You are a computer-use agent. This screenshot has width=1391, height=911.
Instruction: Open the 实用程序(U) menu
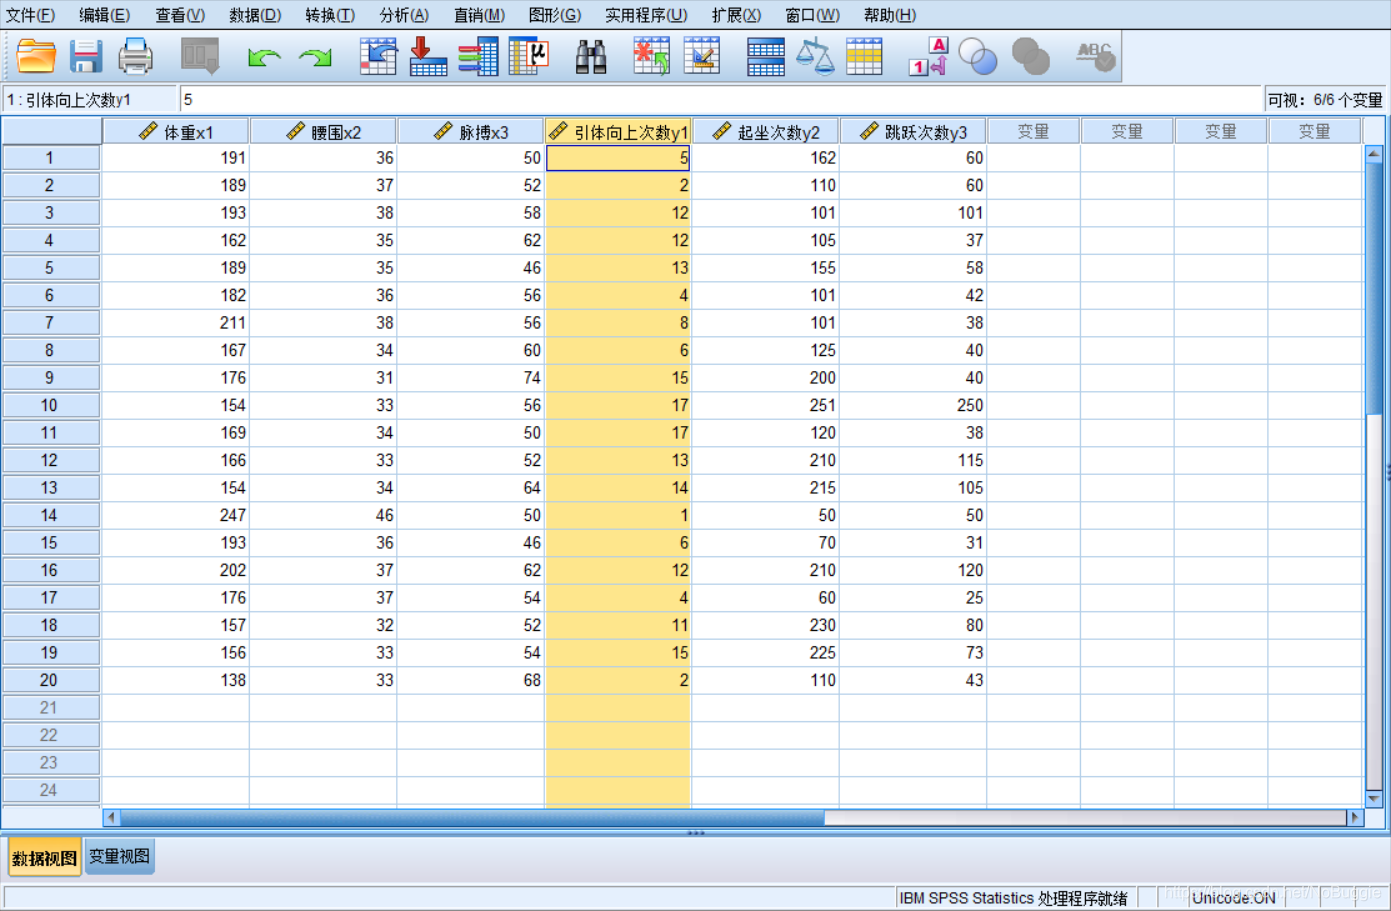(646, 15)
